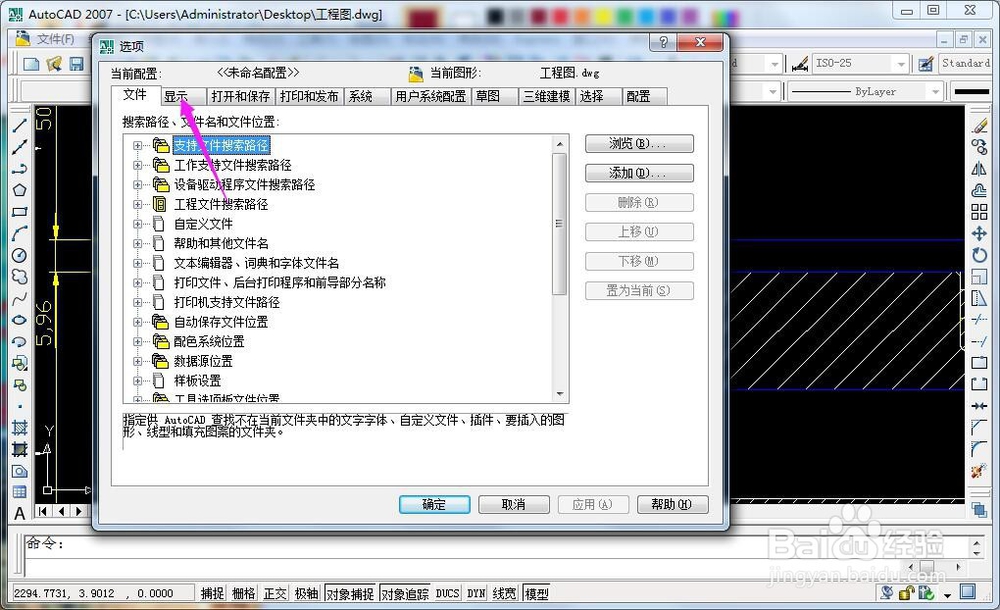Select the Rectangle tool

[x=20, y=212]
